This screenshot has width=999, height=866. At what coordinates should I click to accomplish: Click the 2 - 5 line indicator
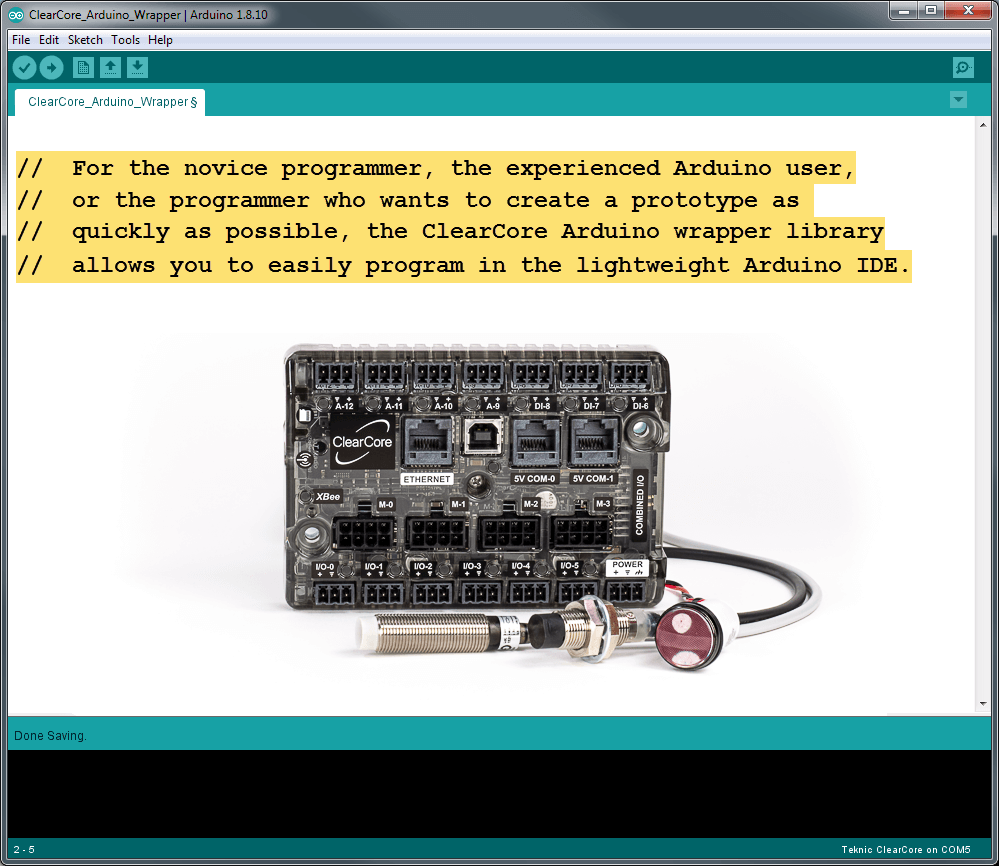click(x=23, y=847)
